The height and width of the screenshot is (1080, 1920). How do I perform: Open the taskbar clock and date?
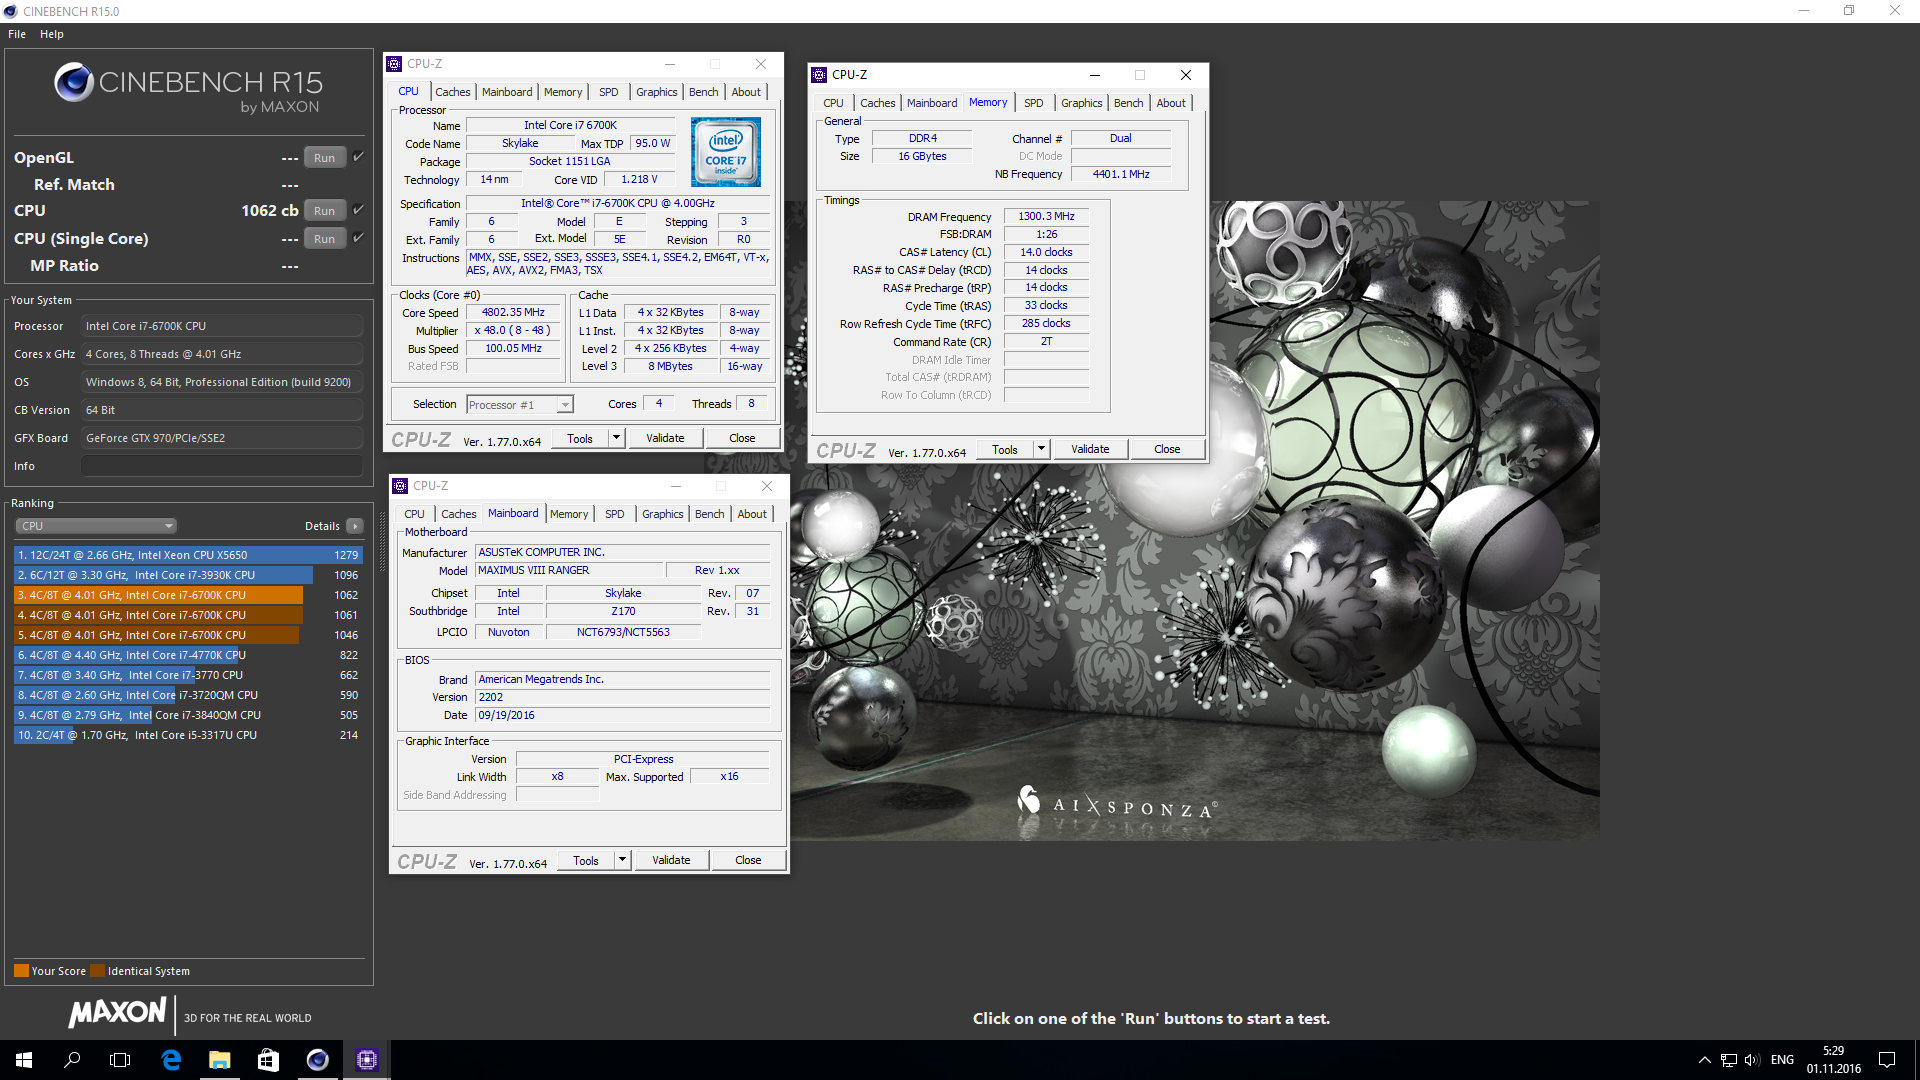[1833, 1060]
